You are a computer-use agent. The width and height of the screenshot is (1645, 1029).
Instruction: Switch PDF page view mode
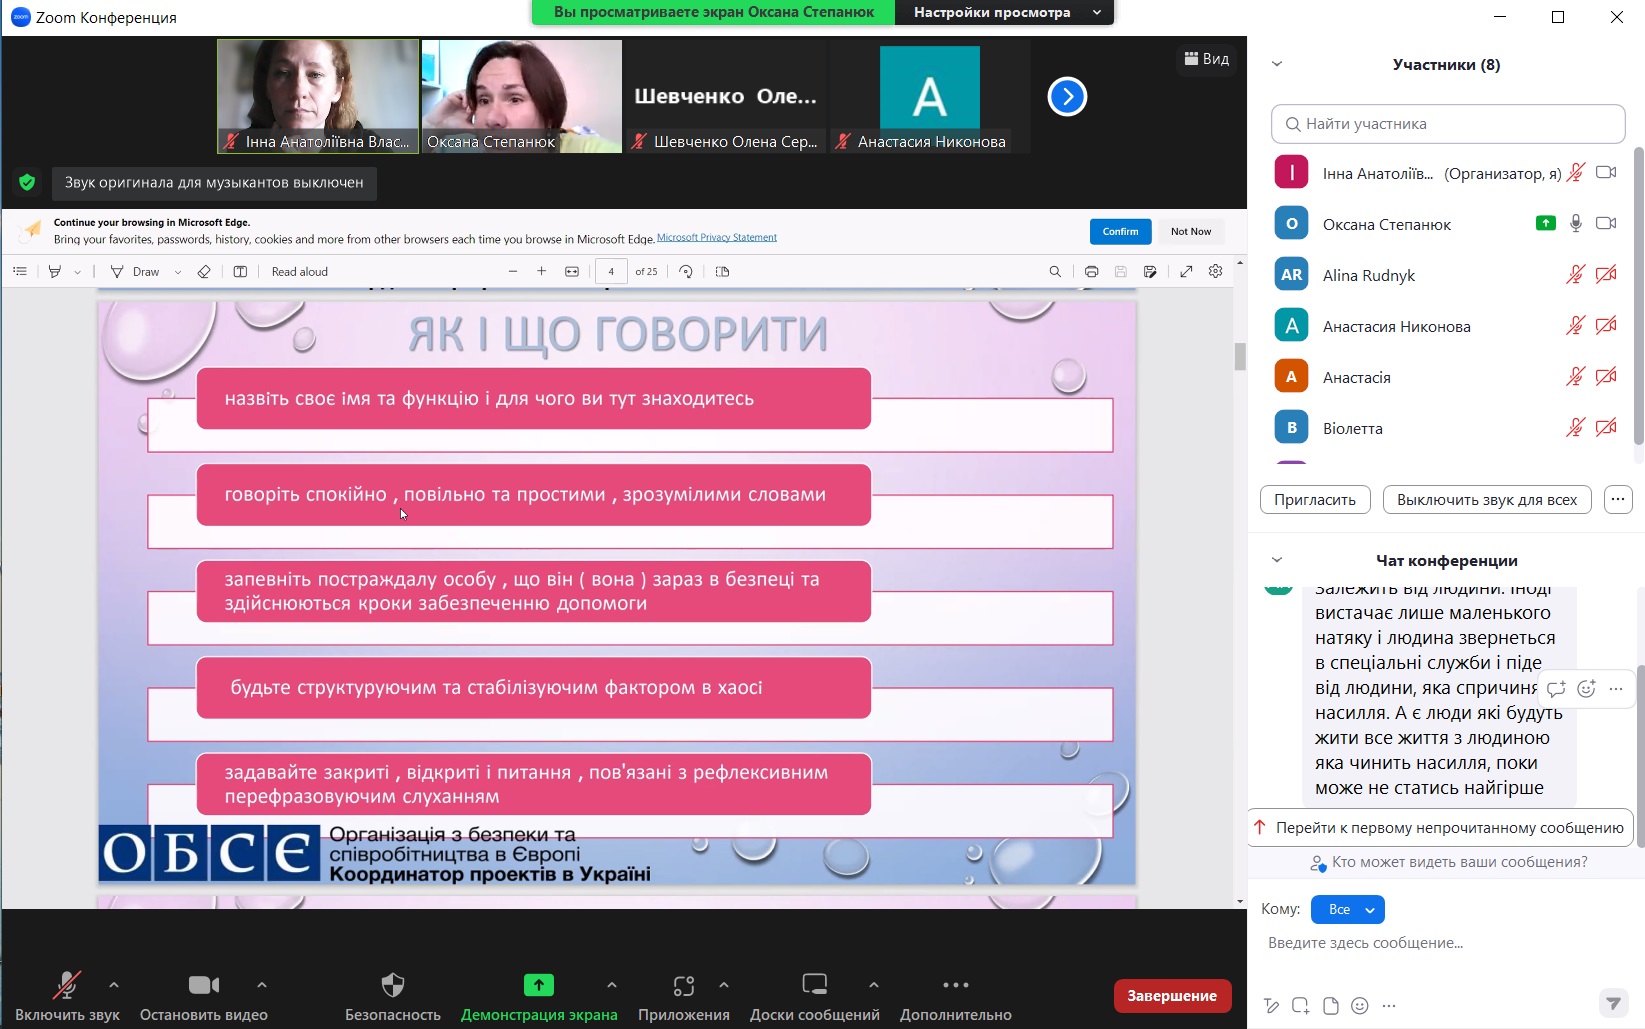723,271
